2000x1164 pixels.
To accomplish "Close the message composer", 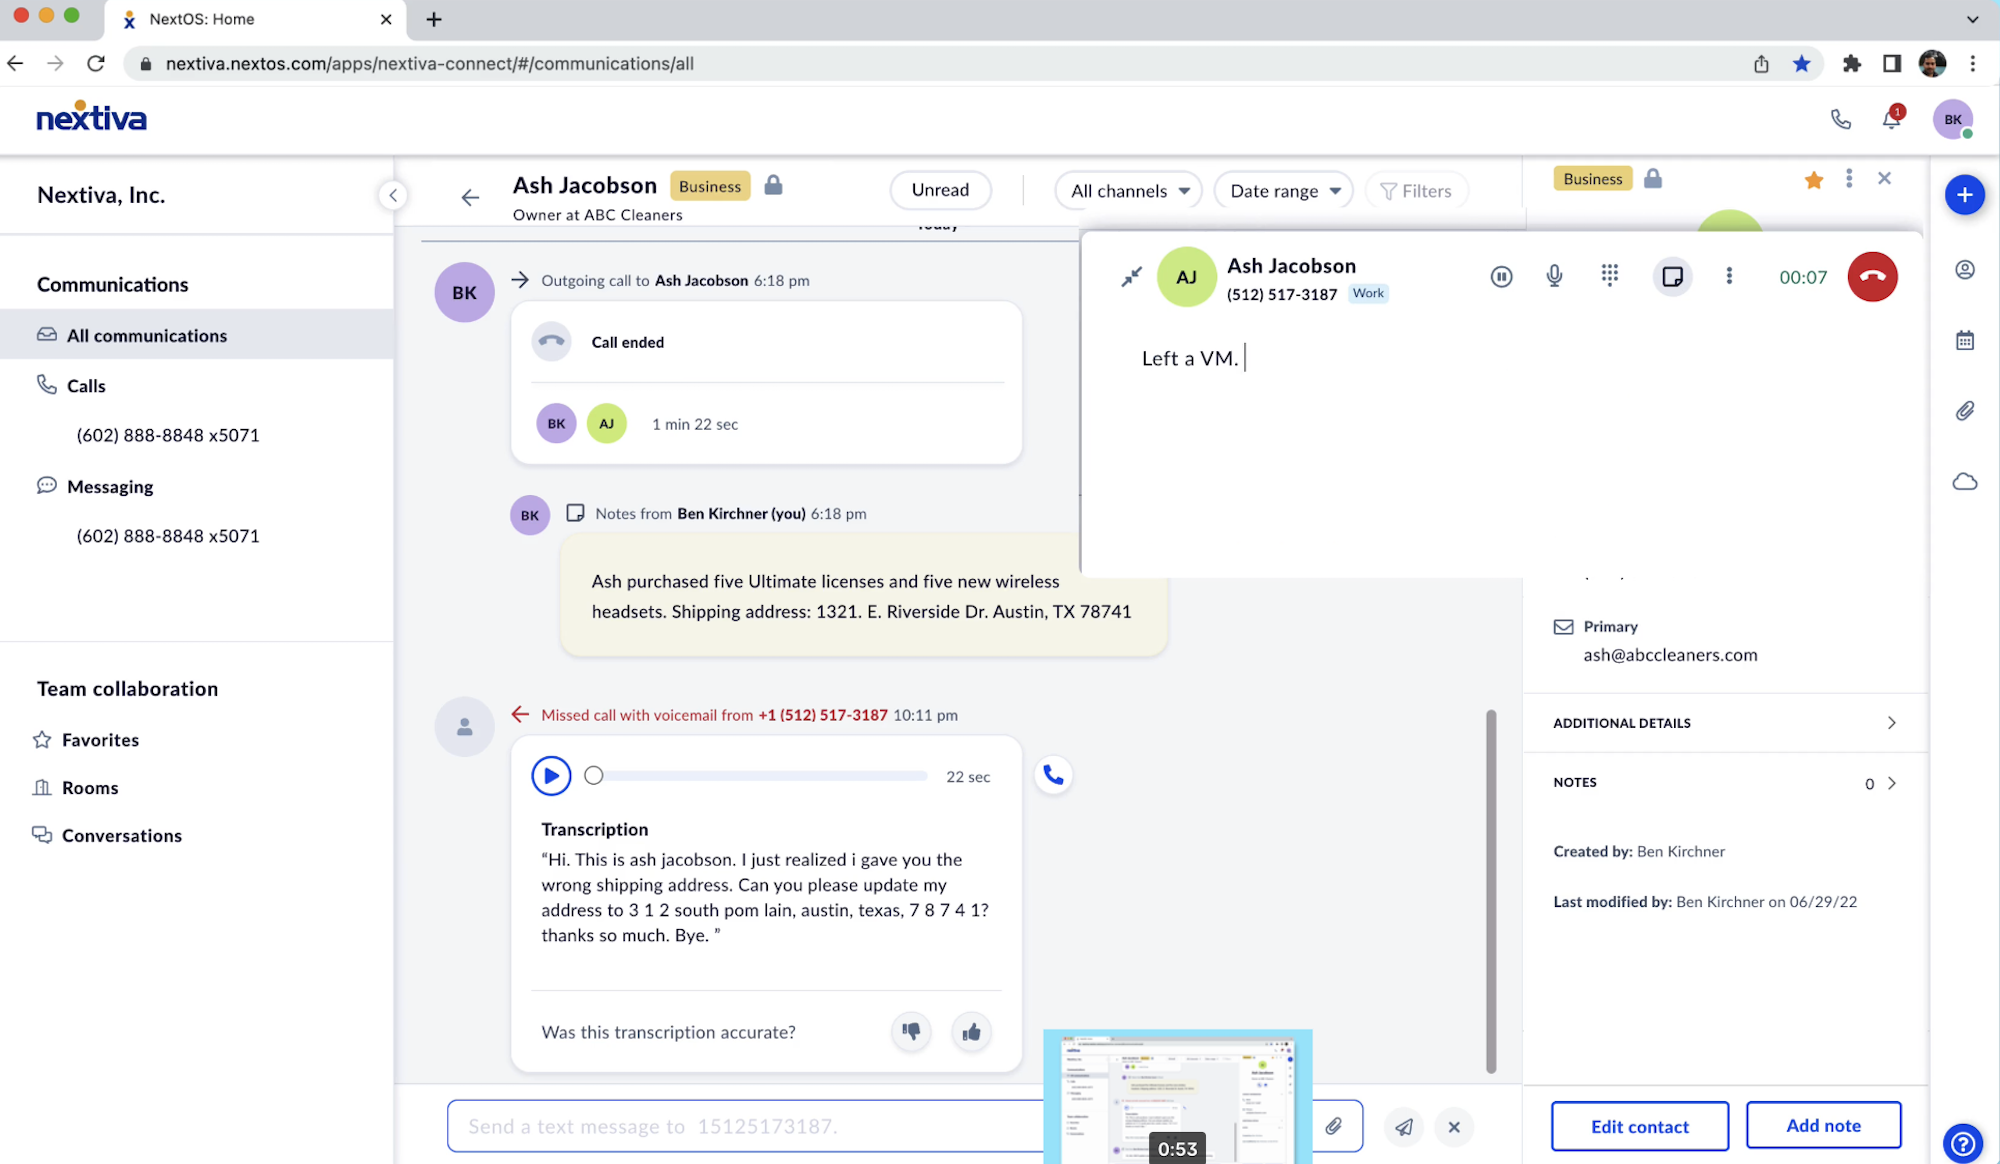I will tap(1454, 1127).
